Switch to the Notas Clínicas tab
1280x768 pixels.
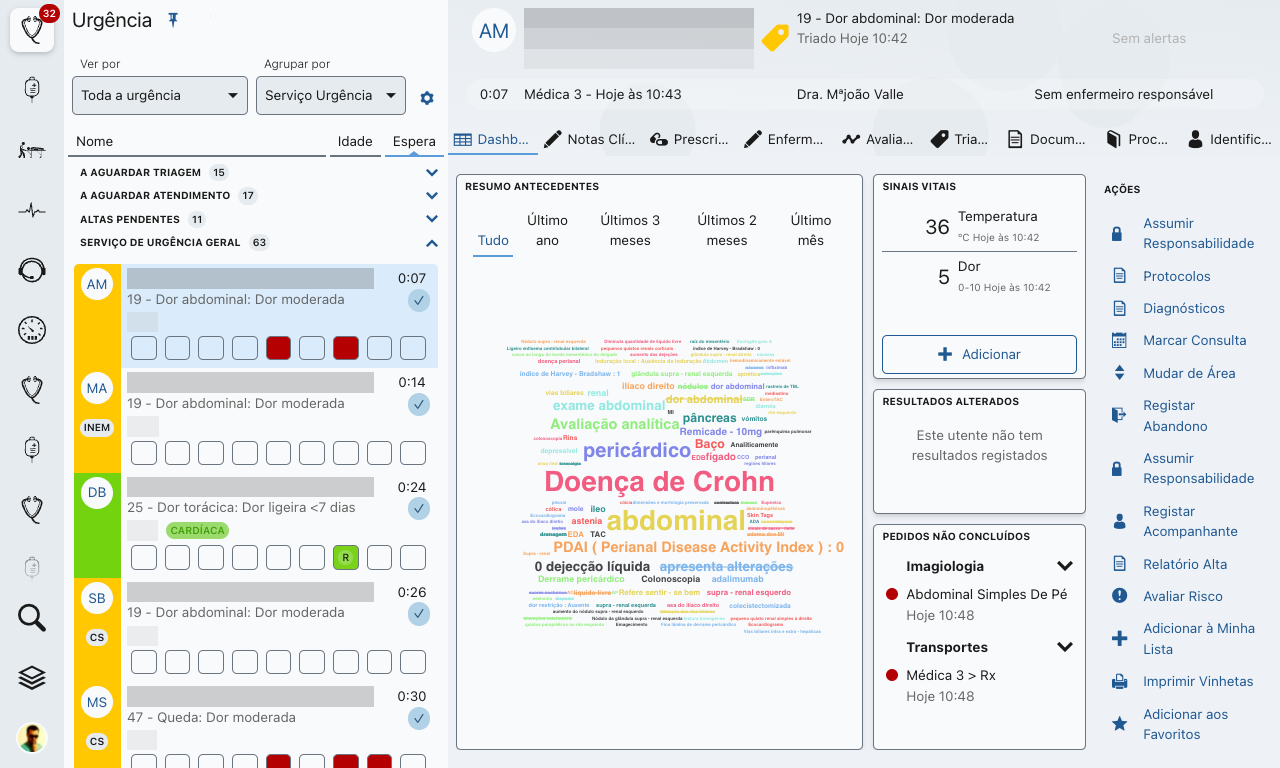(589, 139)
